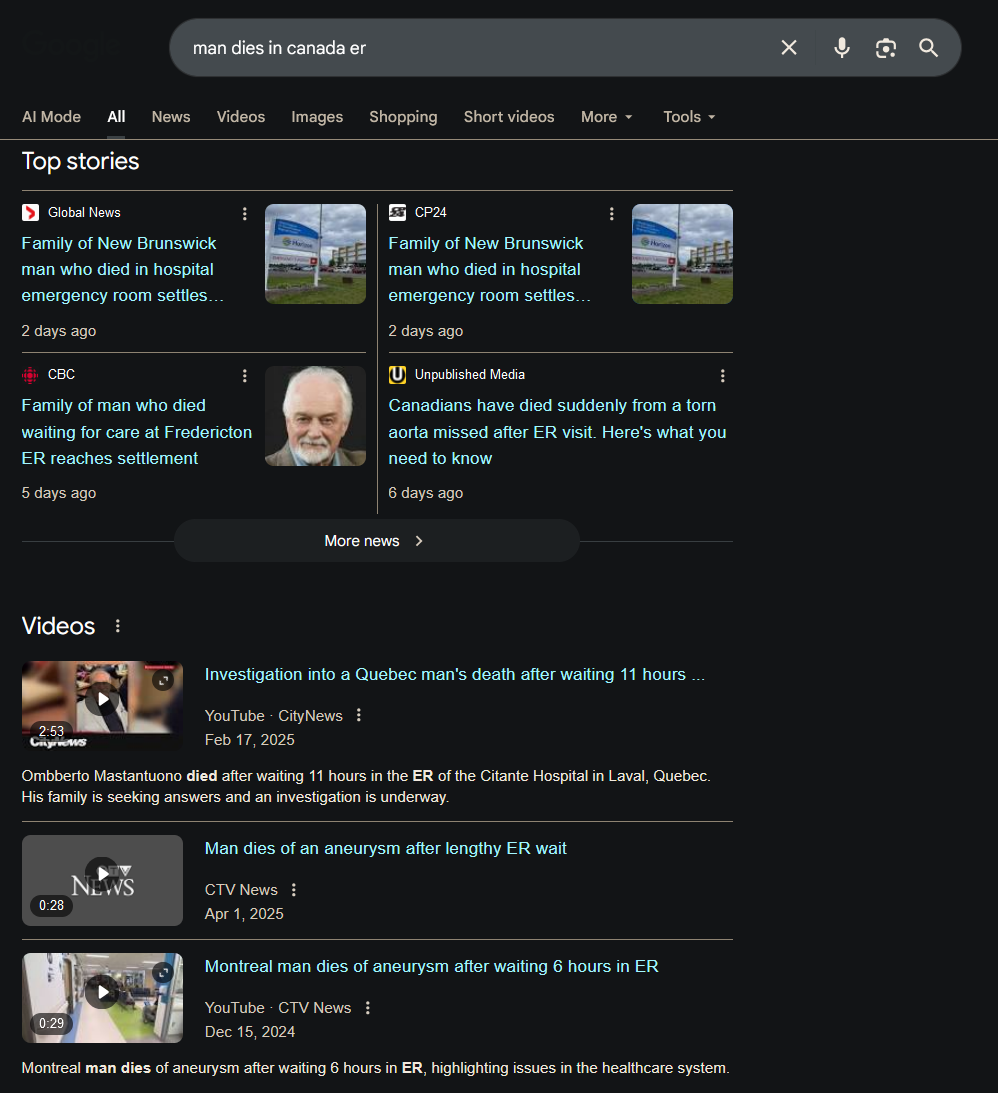The image size is (998, 1093).
Task: Open options for the YouTube CTV News Dec 15 video
Action: coord(368,1007)
